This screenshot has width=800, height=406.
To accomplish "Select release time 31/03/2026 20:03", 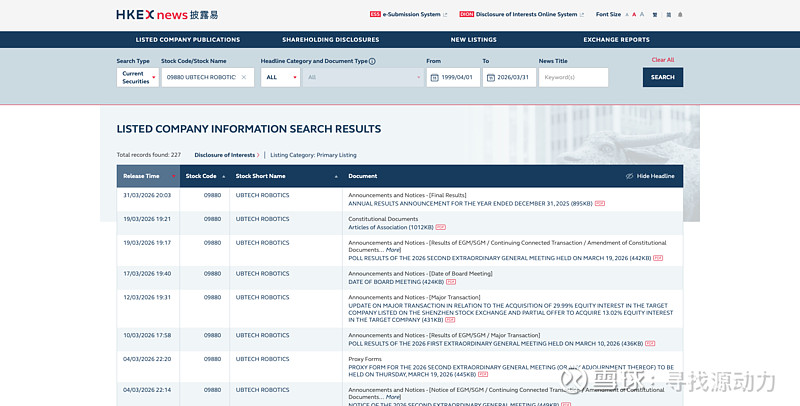I will [x=147, y=195].
